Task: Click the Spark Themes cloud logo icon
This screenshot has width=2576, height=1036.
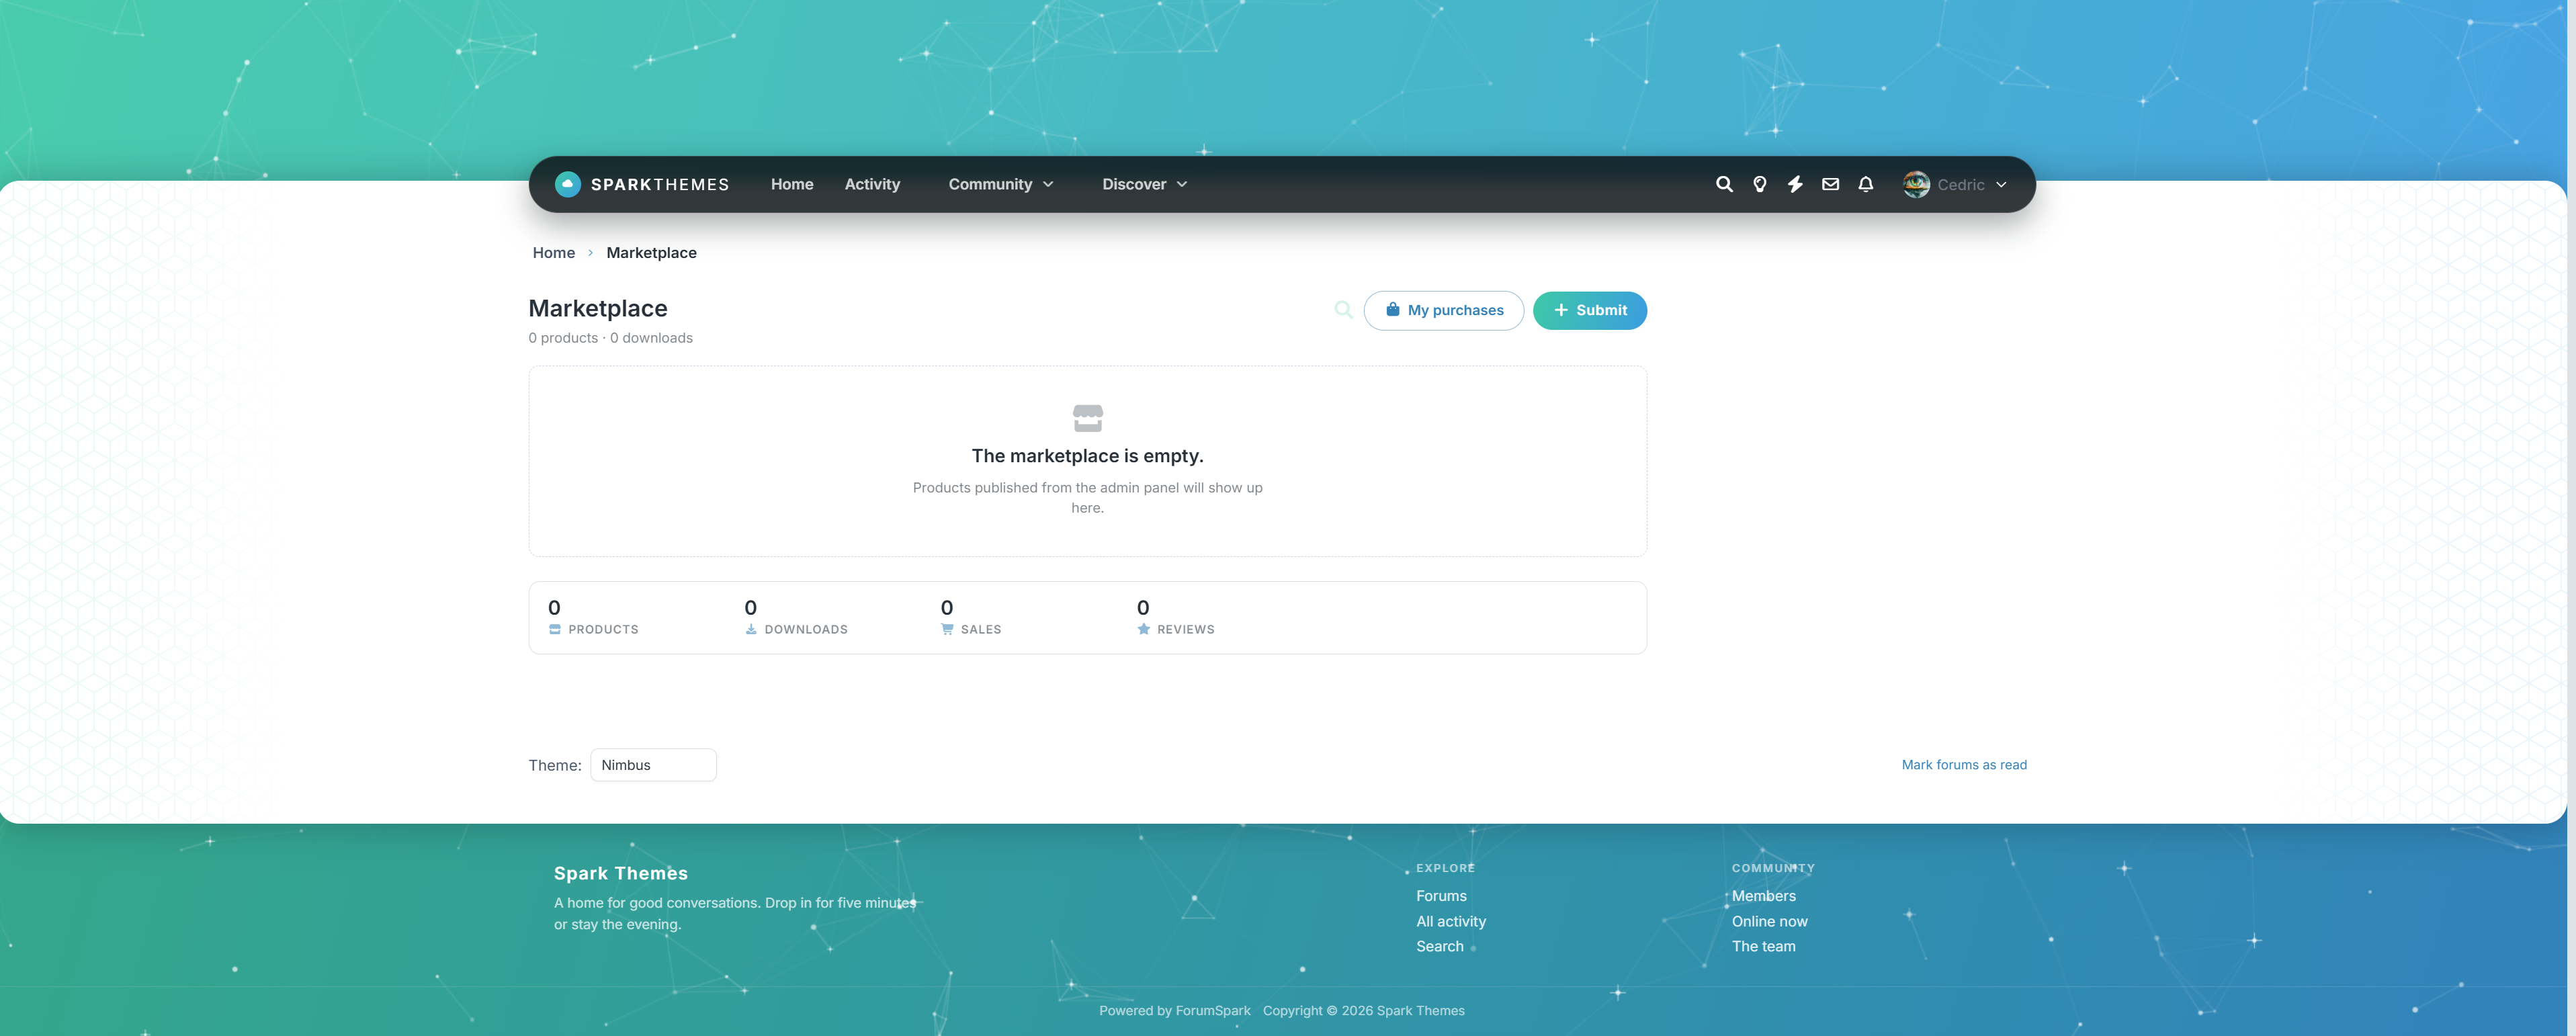Action: click(x=567, y=184)
